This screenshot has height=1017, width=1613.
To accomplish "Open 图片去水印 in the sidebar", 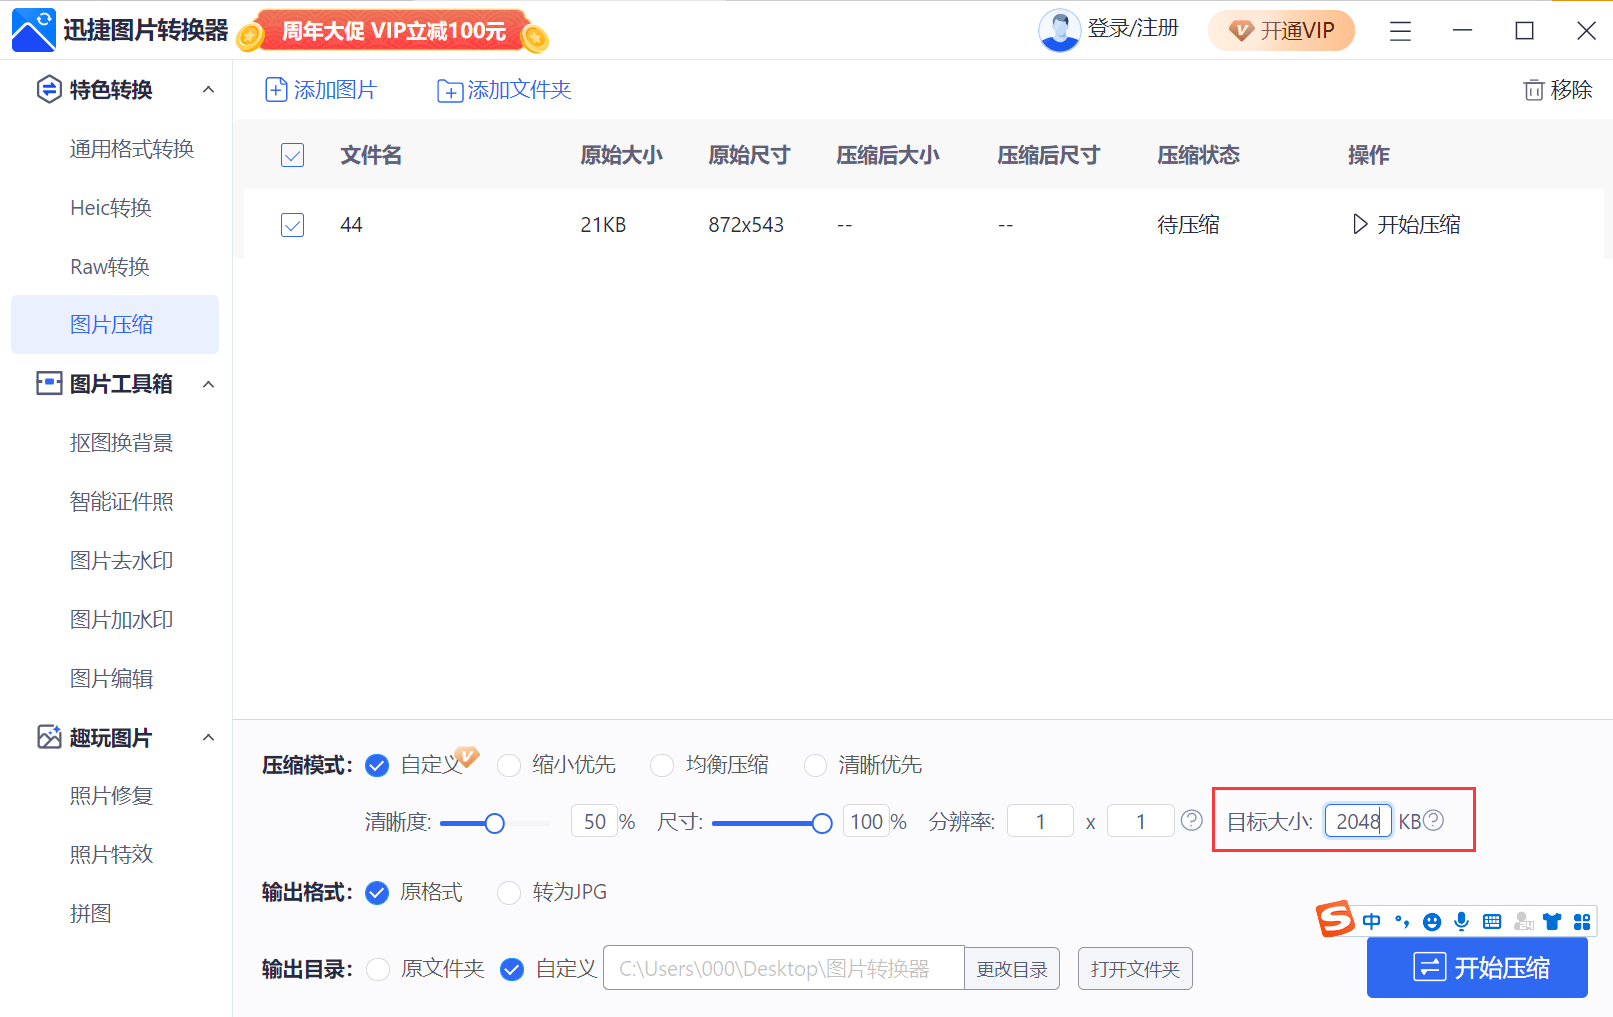I will (x=121, y=561).
